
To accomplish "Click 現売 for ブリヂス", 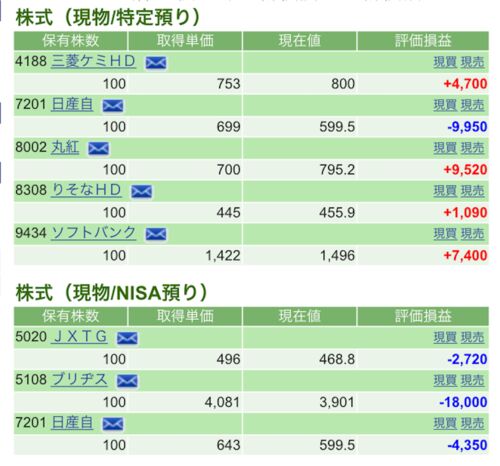I will [472, 381].
